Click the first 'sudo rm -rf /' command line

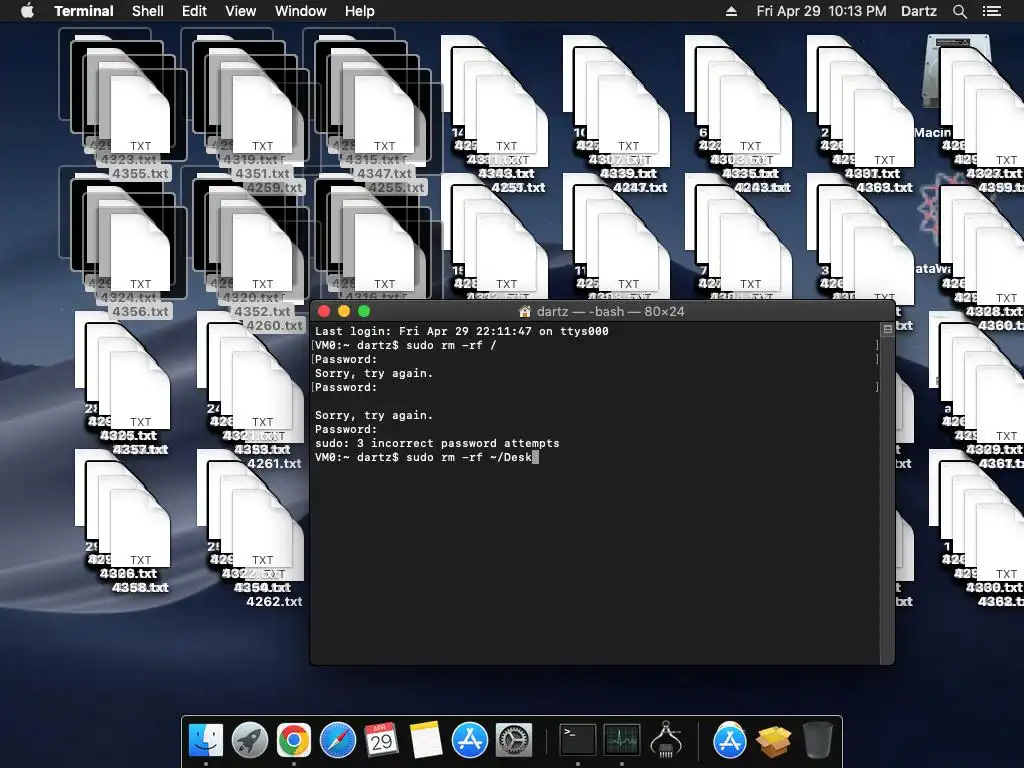click(x=405, y=345)
